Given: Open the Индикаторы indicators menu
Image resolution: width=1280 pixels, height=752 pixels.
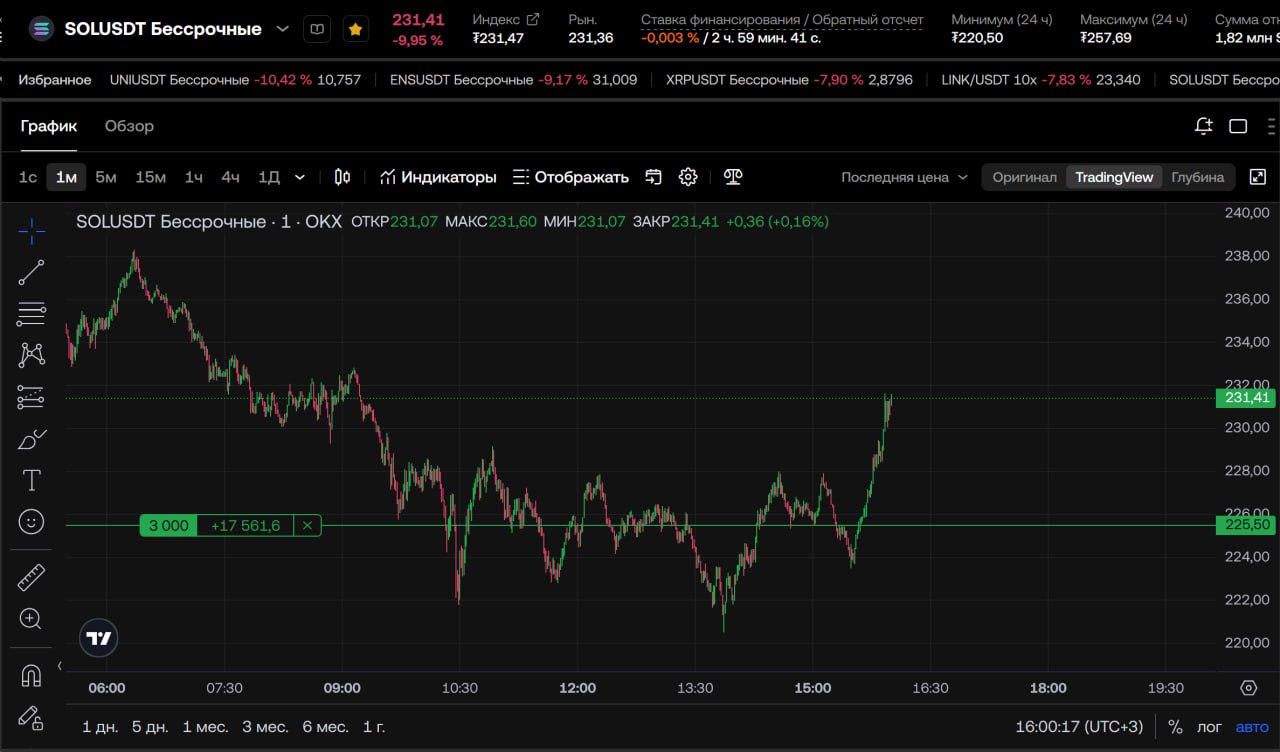Looking at the screenshot, I should (438, 177).
